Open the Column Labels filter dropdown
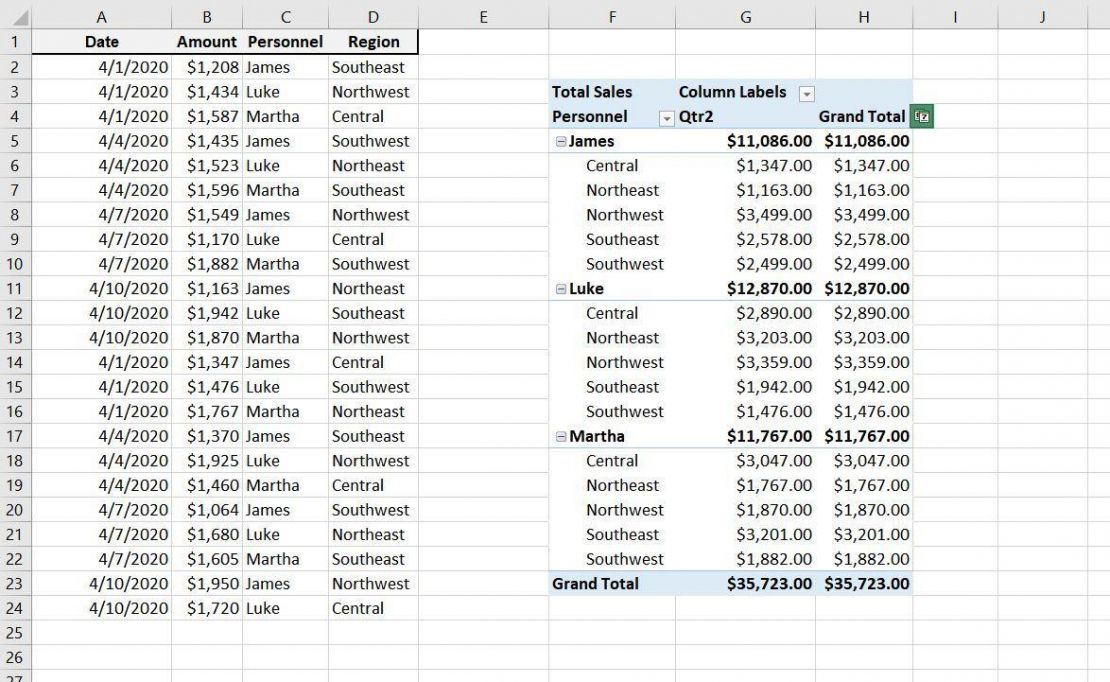1110x682 pixels. tap(806, 92)
